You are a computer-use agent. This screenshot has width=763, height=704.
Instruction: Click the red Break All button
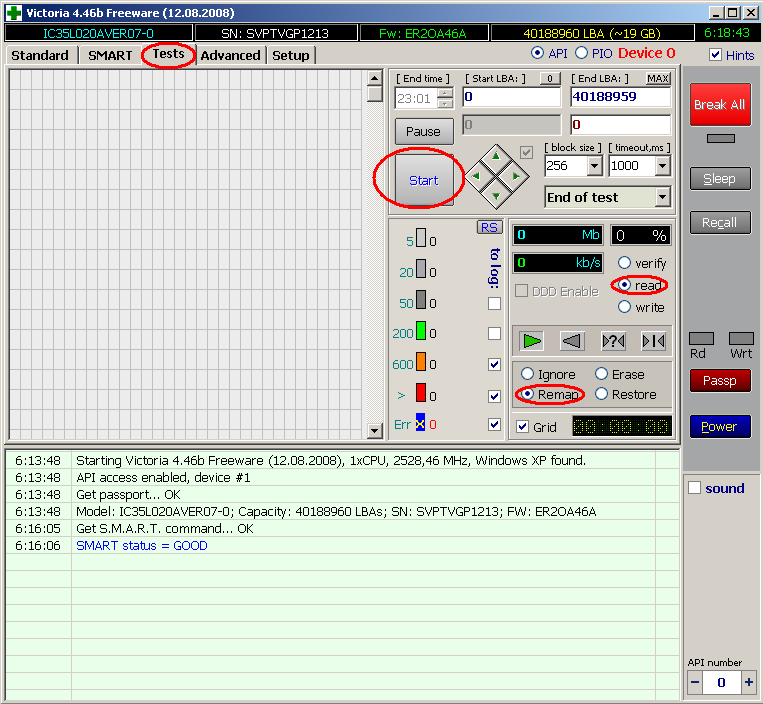coord(720,104)
